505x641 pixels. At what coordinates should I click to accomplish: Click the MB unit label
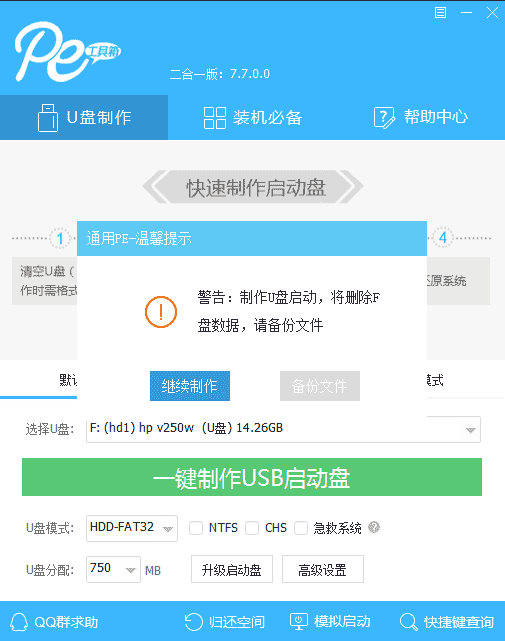tap(153, 570)
